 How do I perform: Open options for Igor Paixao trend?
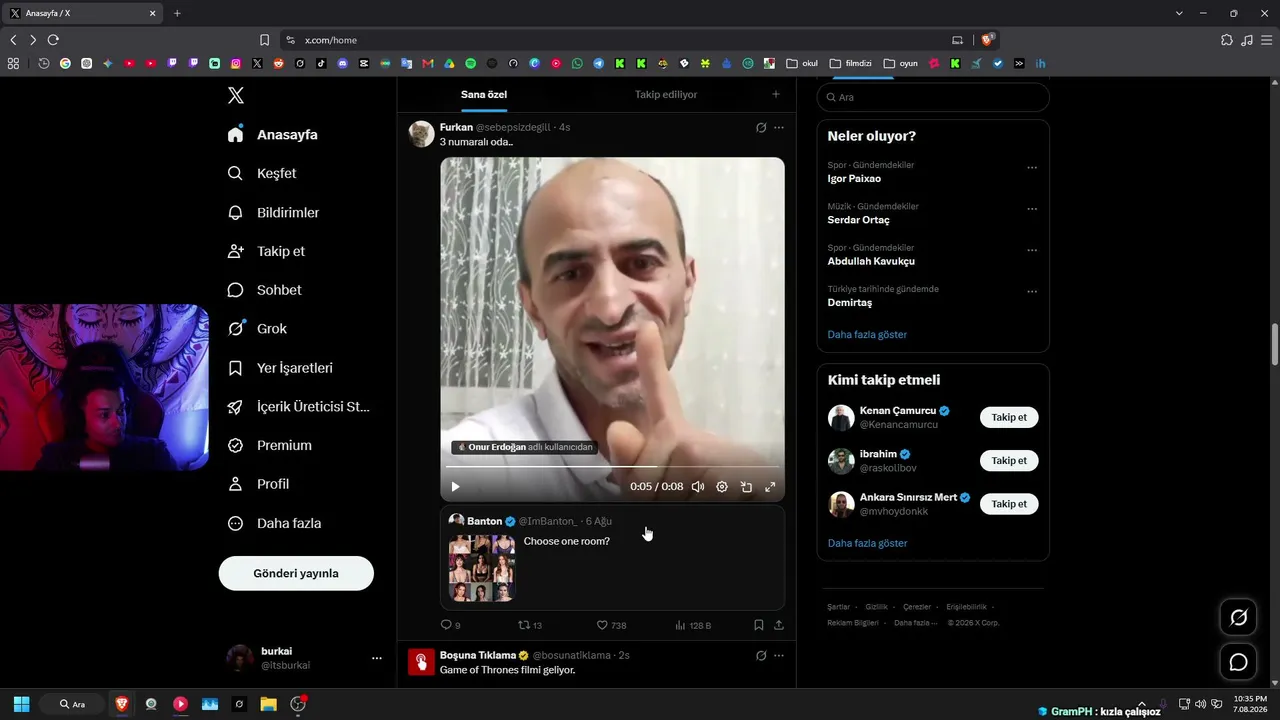[x=1032, y=168]
